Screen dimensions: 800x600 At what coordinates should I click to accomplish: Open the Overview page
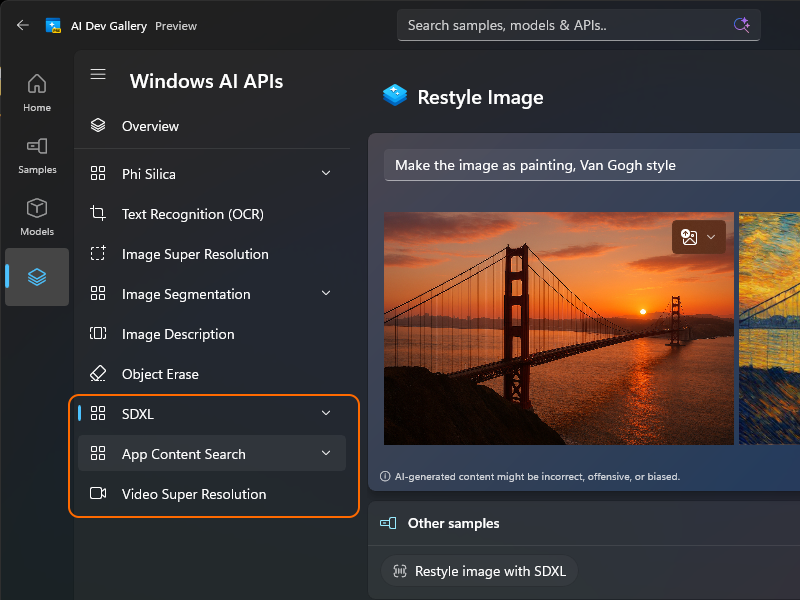point(150,126)
